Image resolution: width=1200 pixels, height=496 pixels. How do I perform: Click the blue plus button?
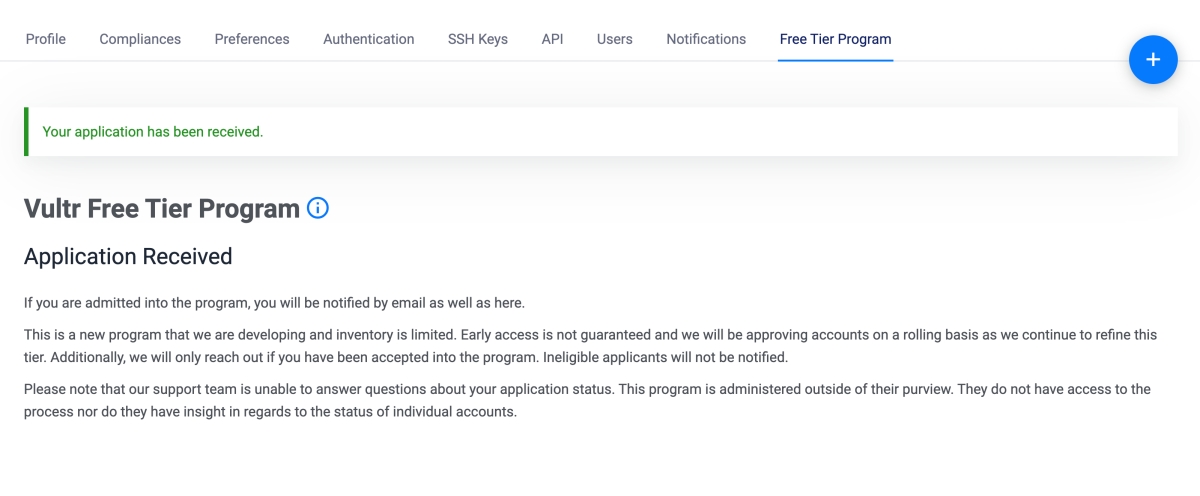[1153, 60]
